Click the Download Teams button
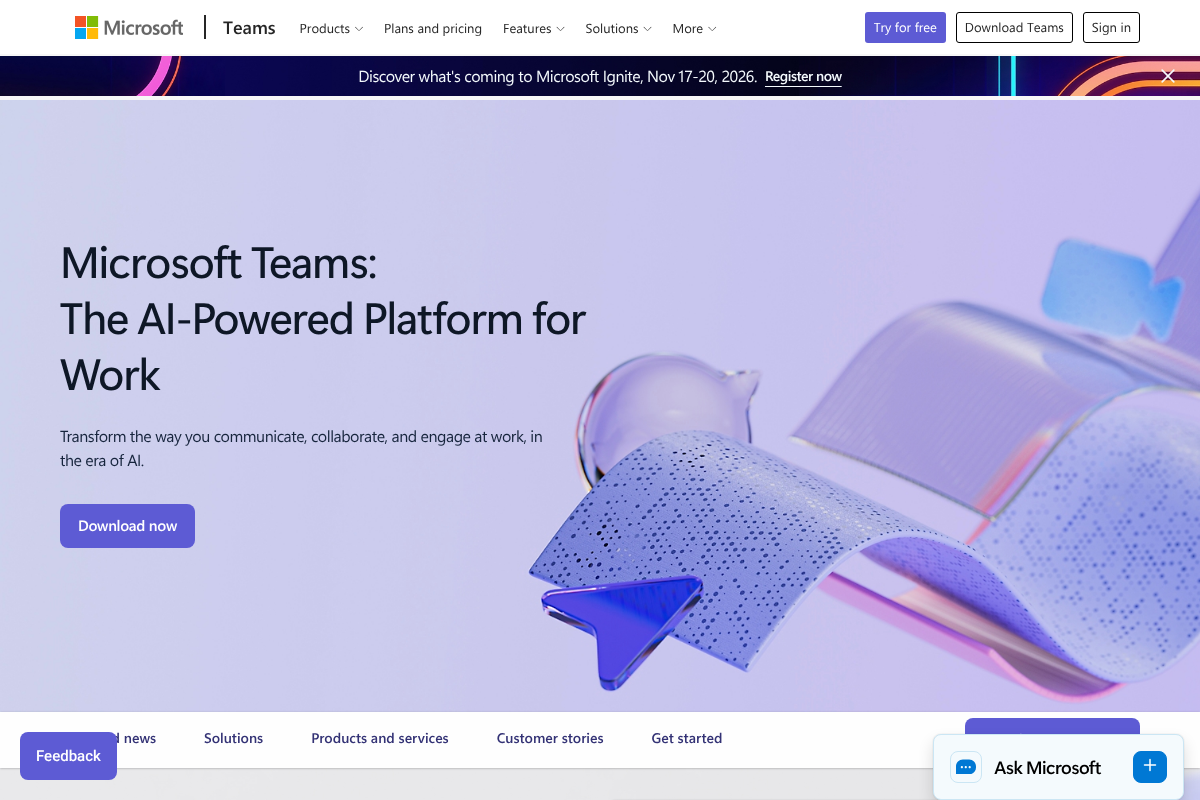The width and height of the screenshot is (1200, 800). (x=1014, y=28)
